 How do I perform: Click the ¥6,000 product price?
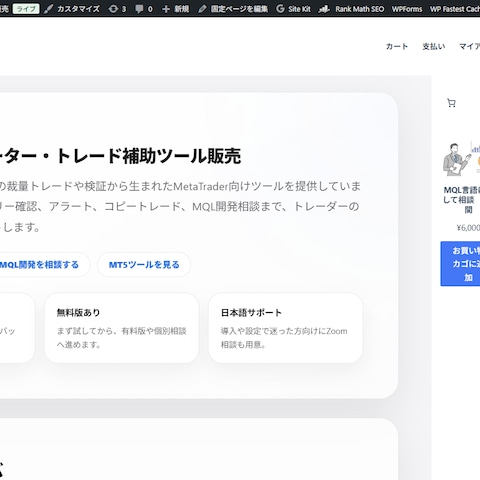[468, 228]
